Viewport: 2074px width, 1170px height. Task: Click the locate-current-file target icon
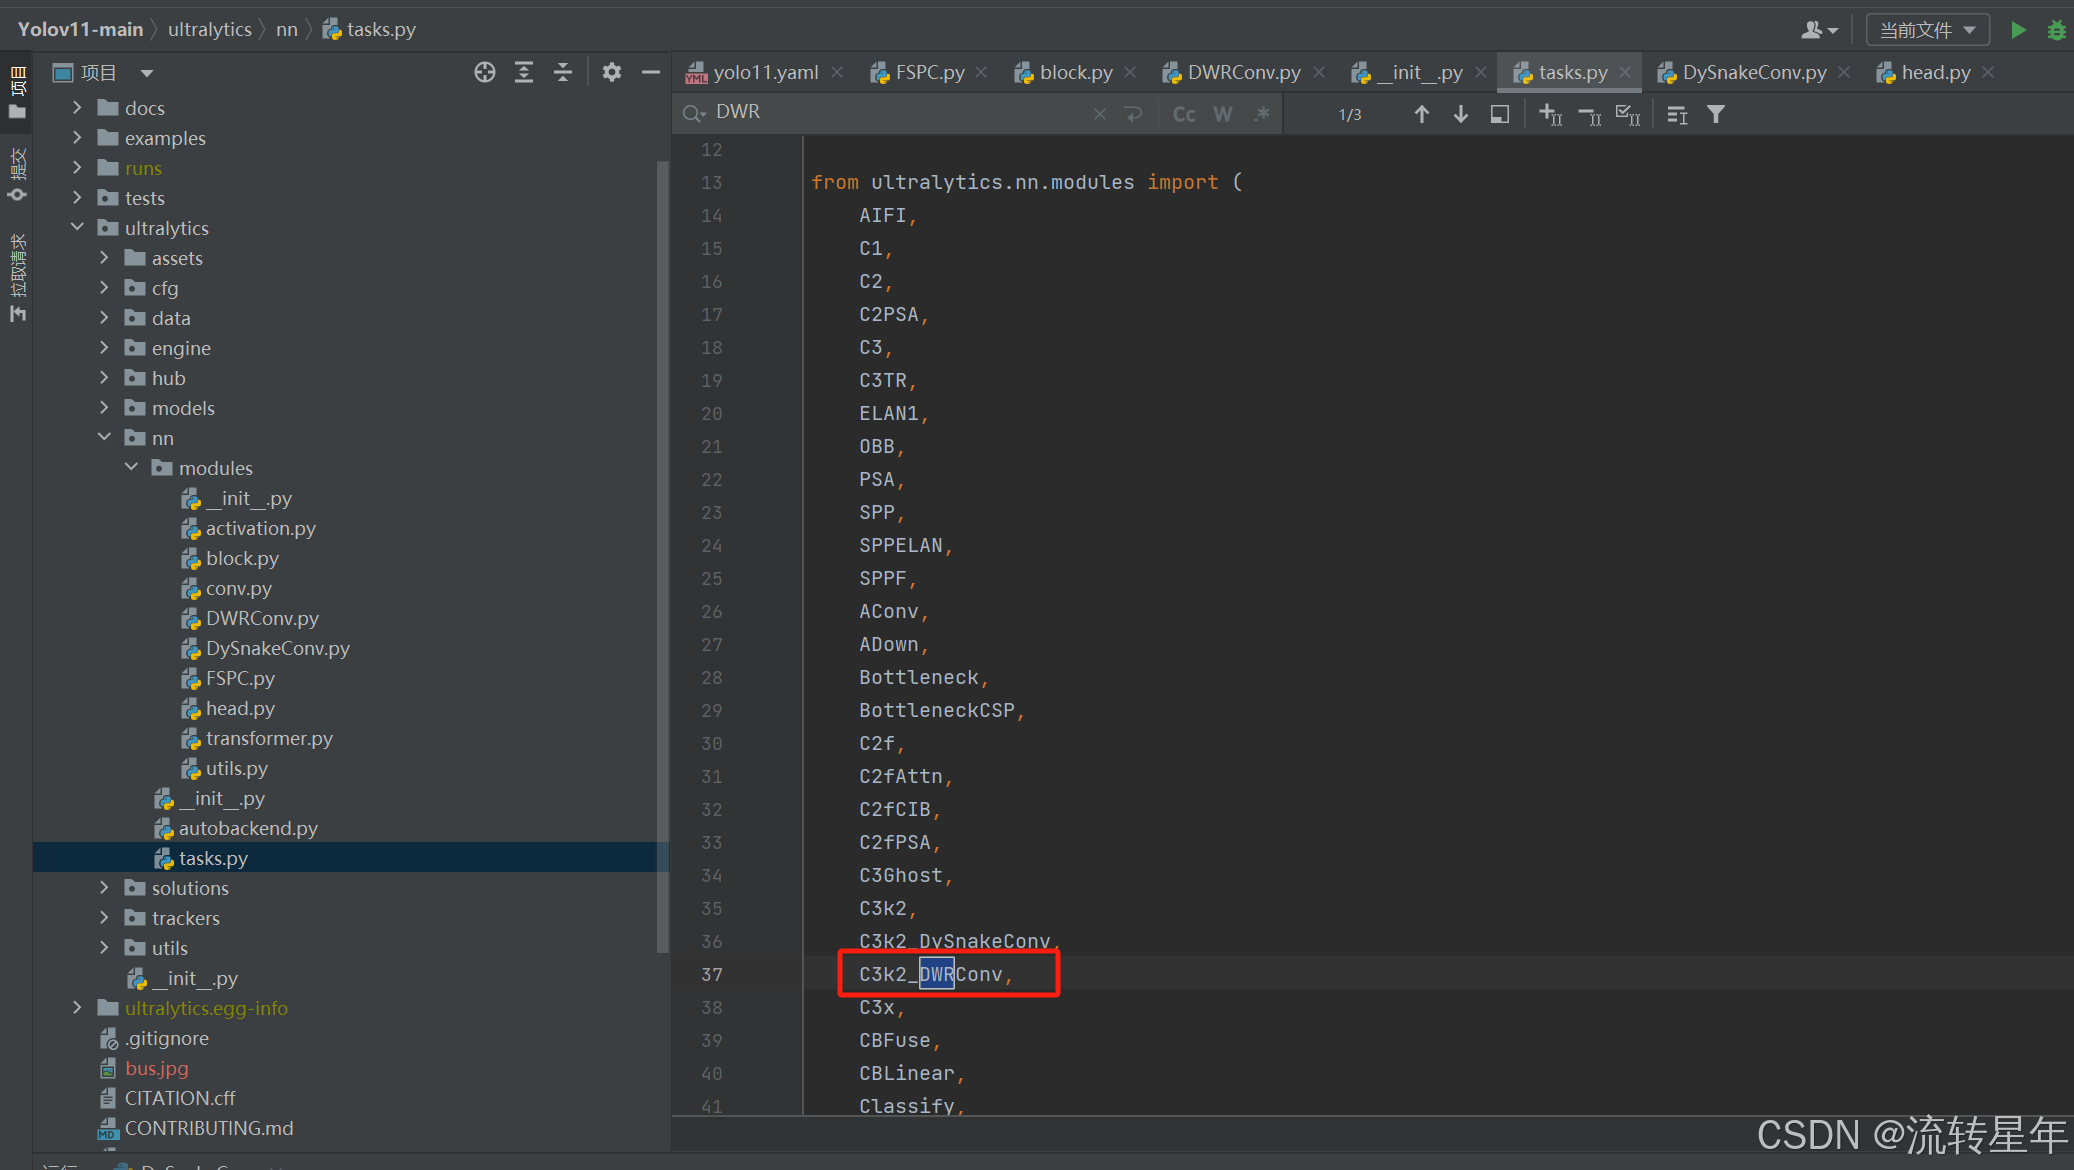tap(485, 72)
